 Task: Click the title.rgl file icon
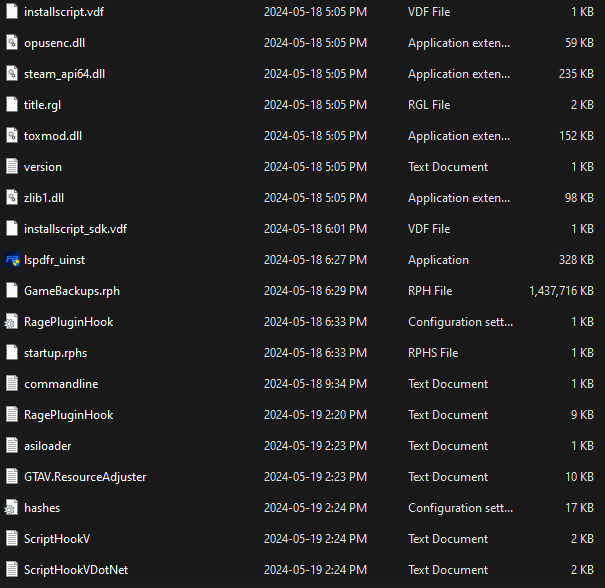click(x=12, y=105)
